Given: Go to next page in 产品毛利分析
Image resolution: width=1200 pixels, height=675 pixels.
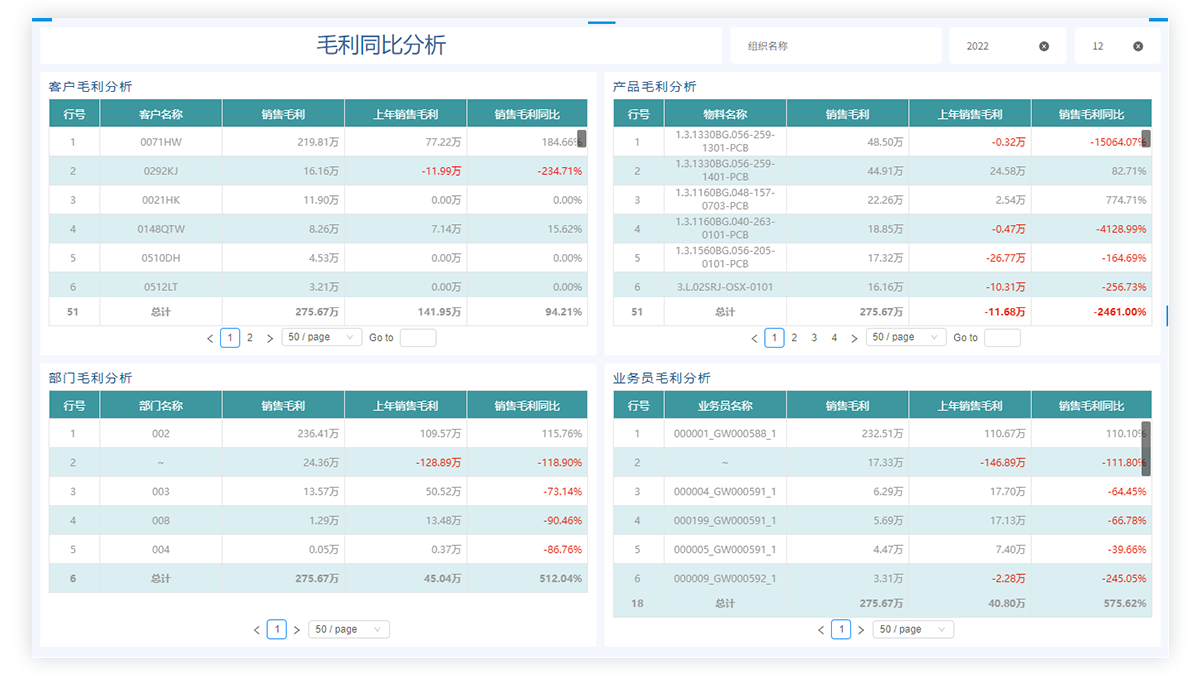Looking at the screenshot, I should tap(854, 338).
